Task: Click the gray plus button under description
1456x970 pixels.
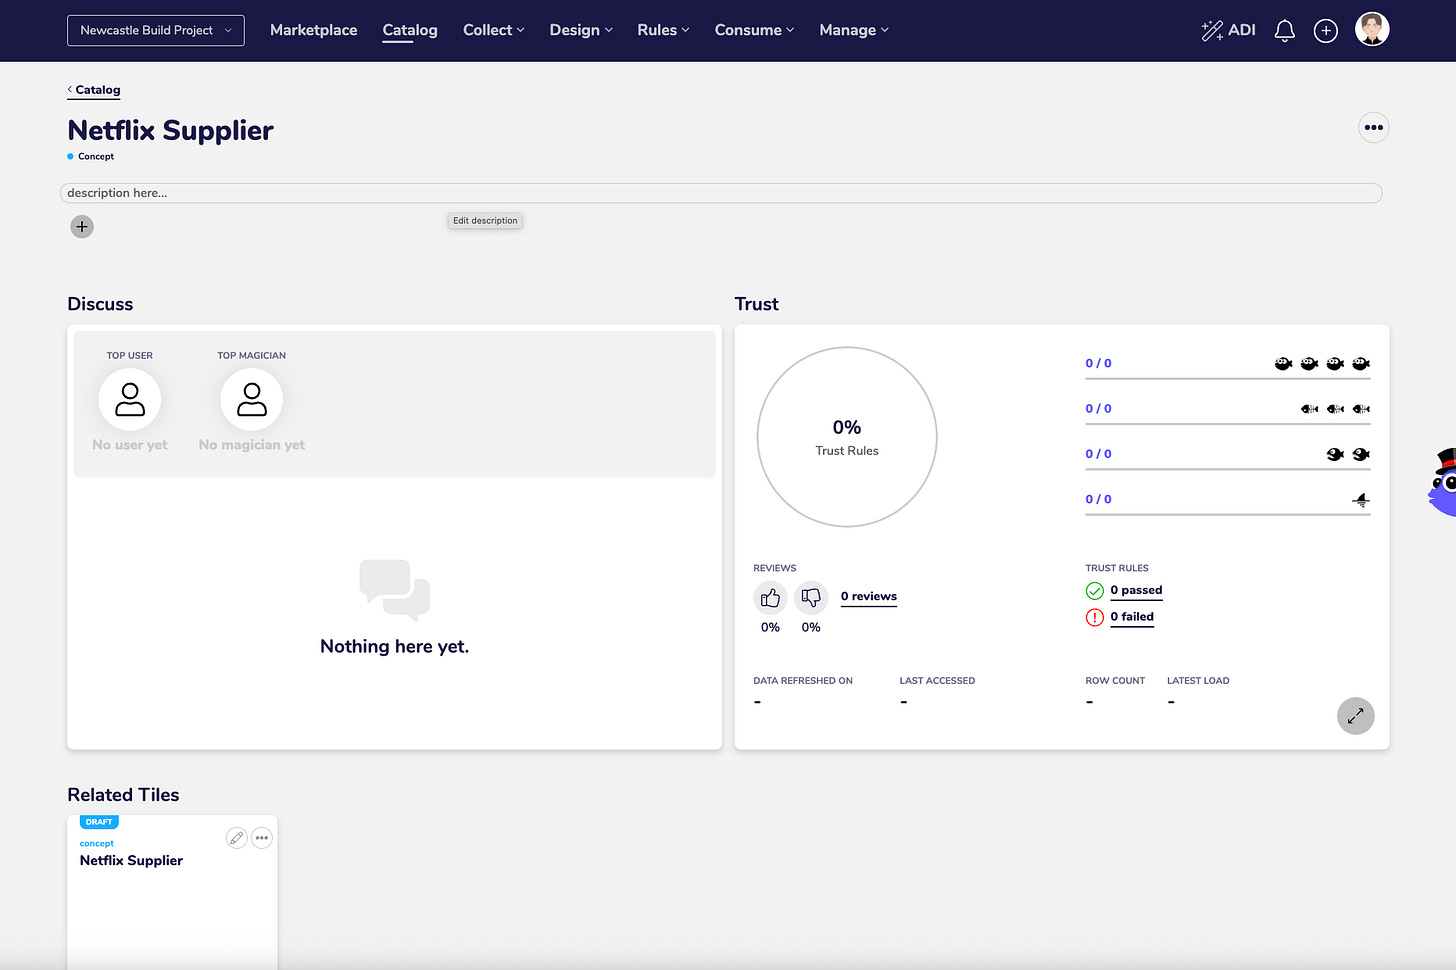Action: (x=82, y=227)
